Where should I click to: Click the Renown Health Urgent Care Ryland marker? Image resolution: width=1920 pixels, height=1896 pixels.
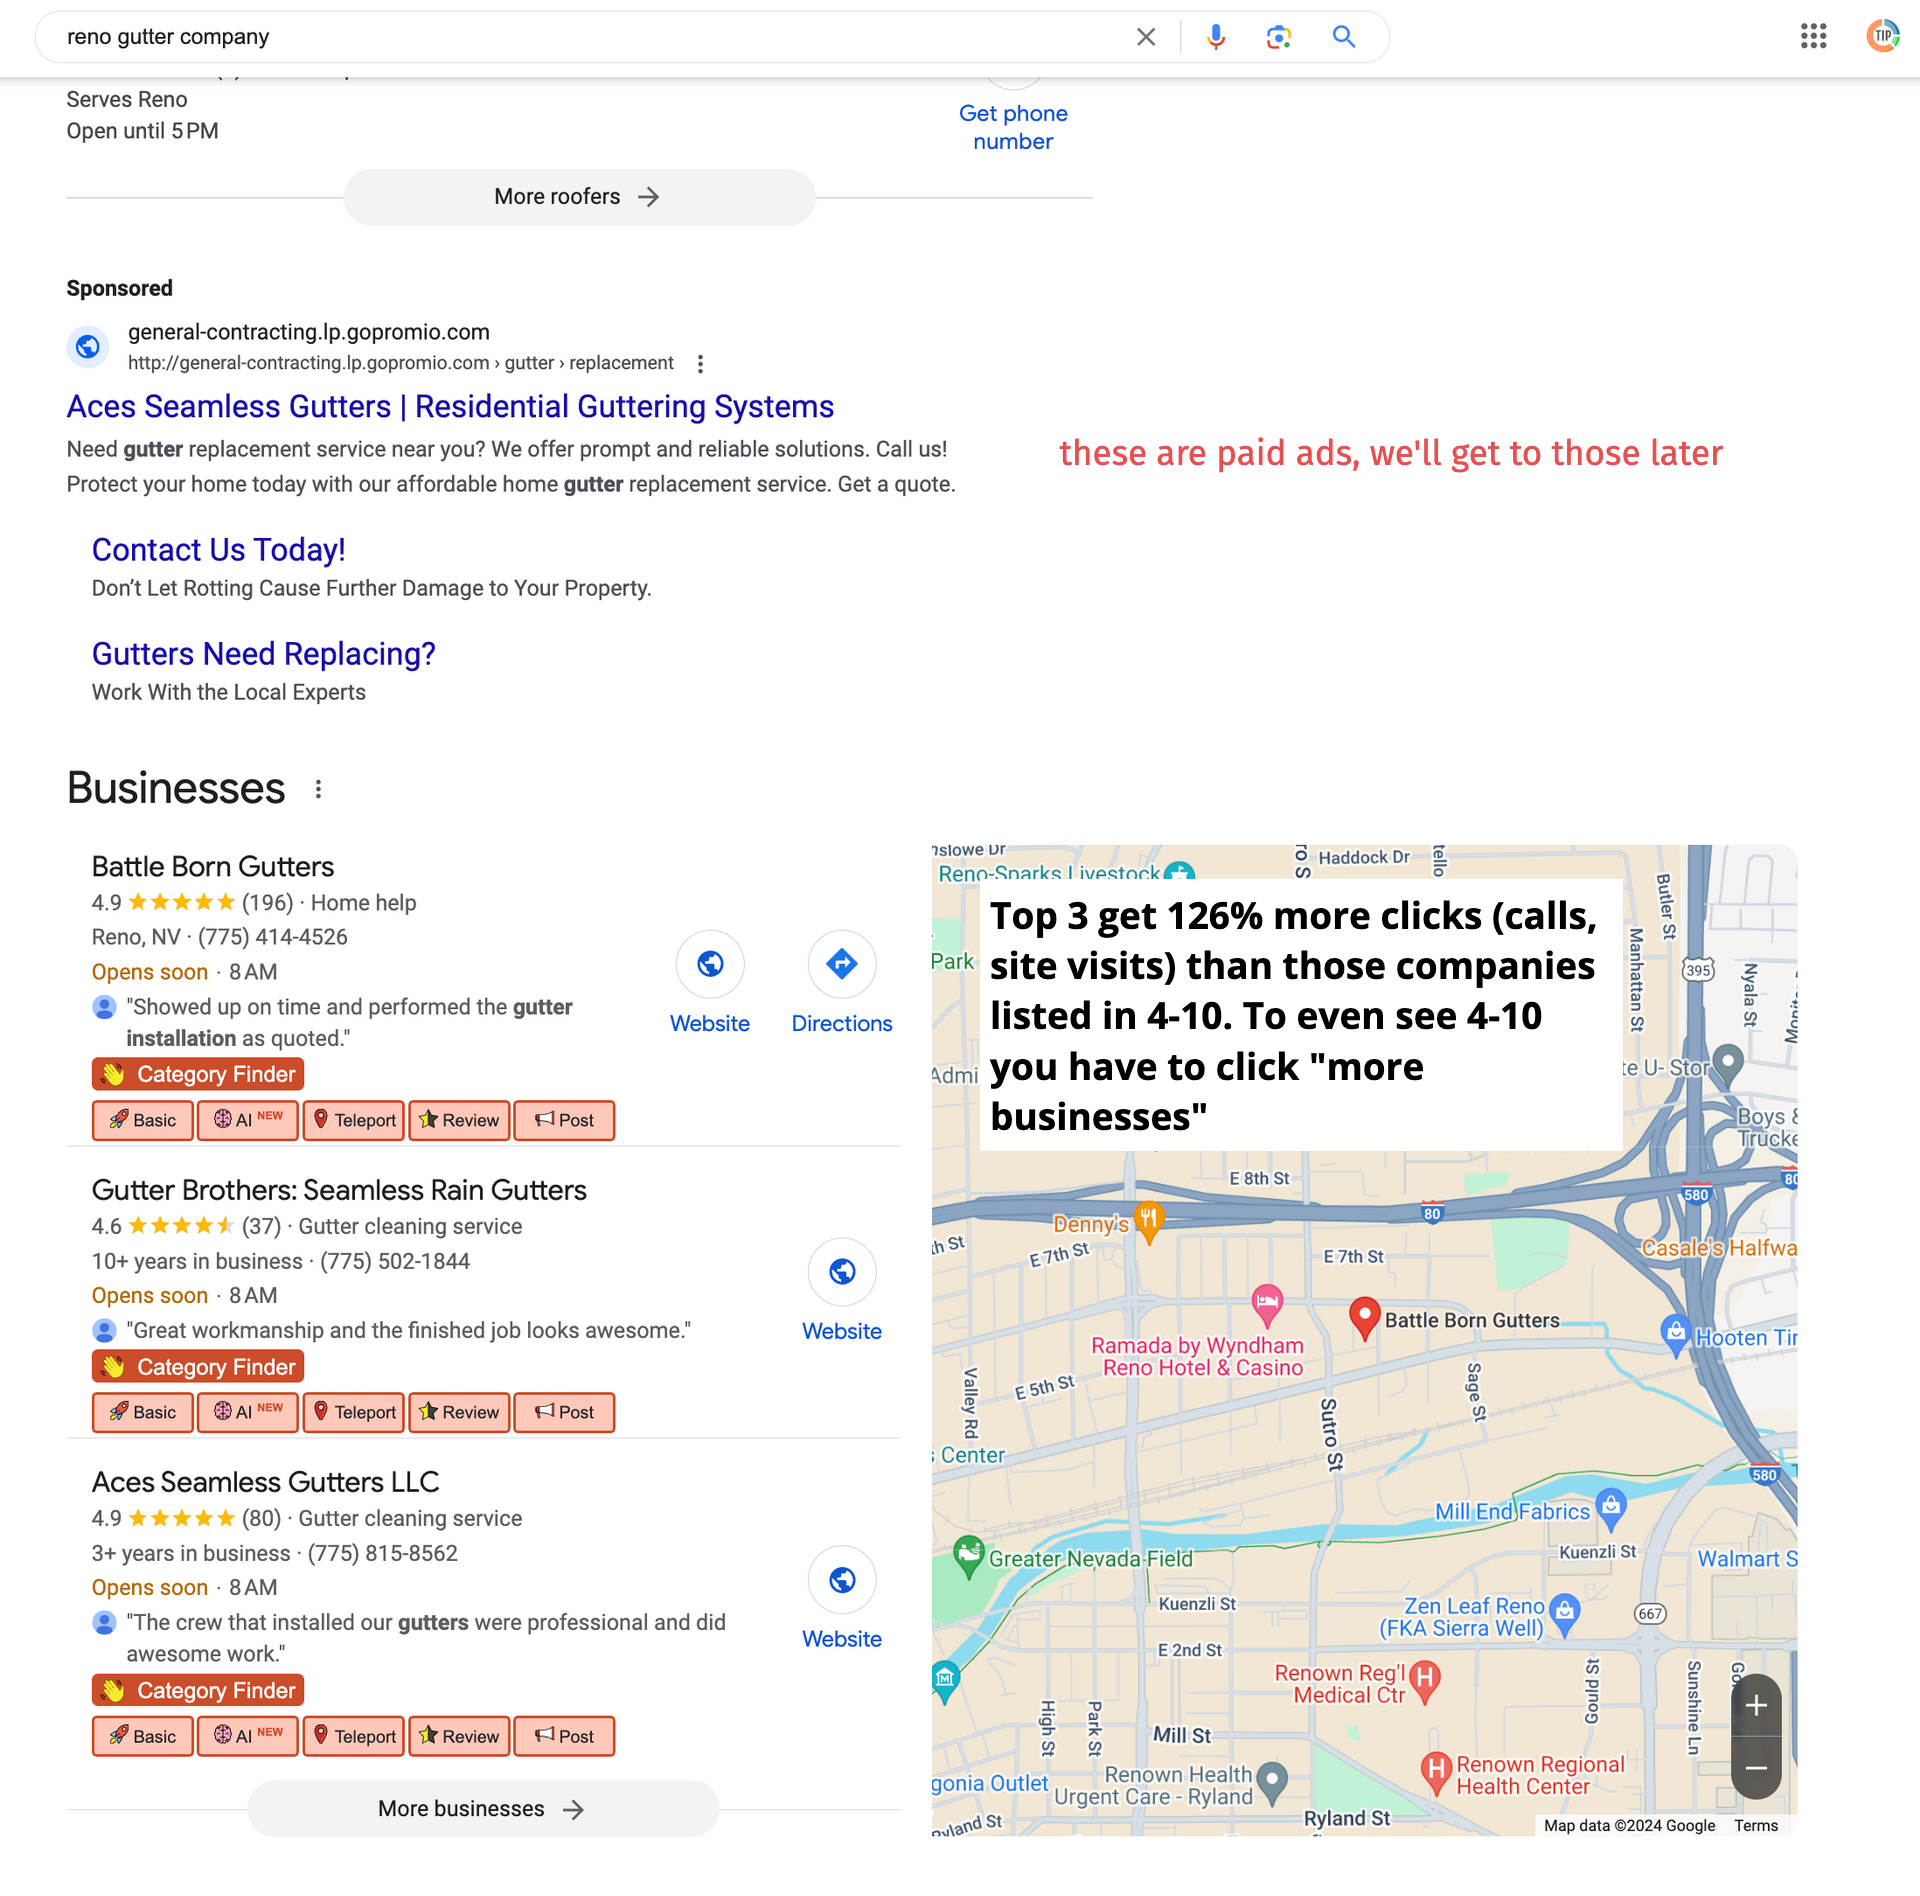(x=1271, y=1782)
